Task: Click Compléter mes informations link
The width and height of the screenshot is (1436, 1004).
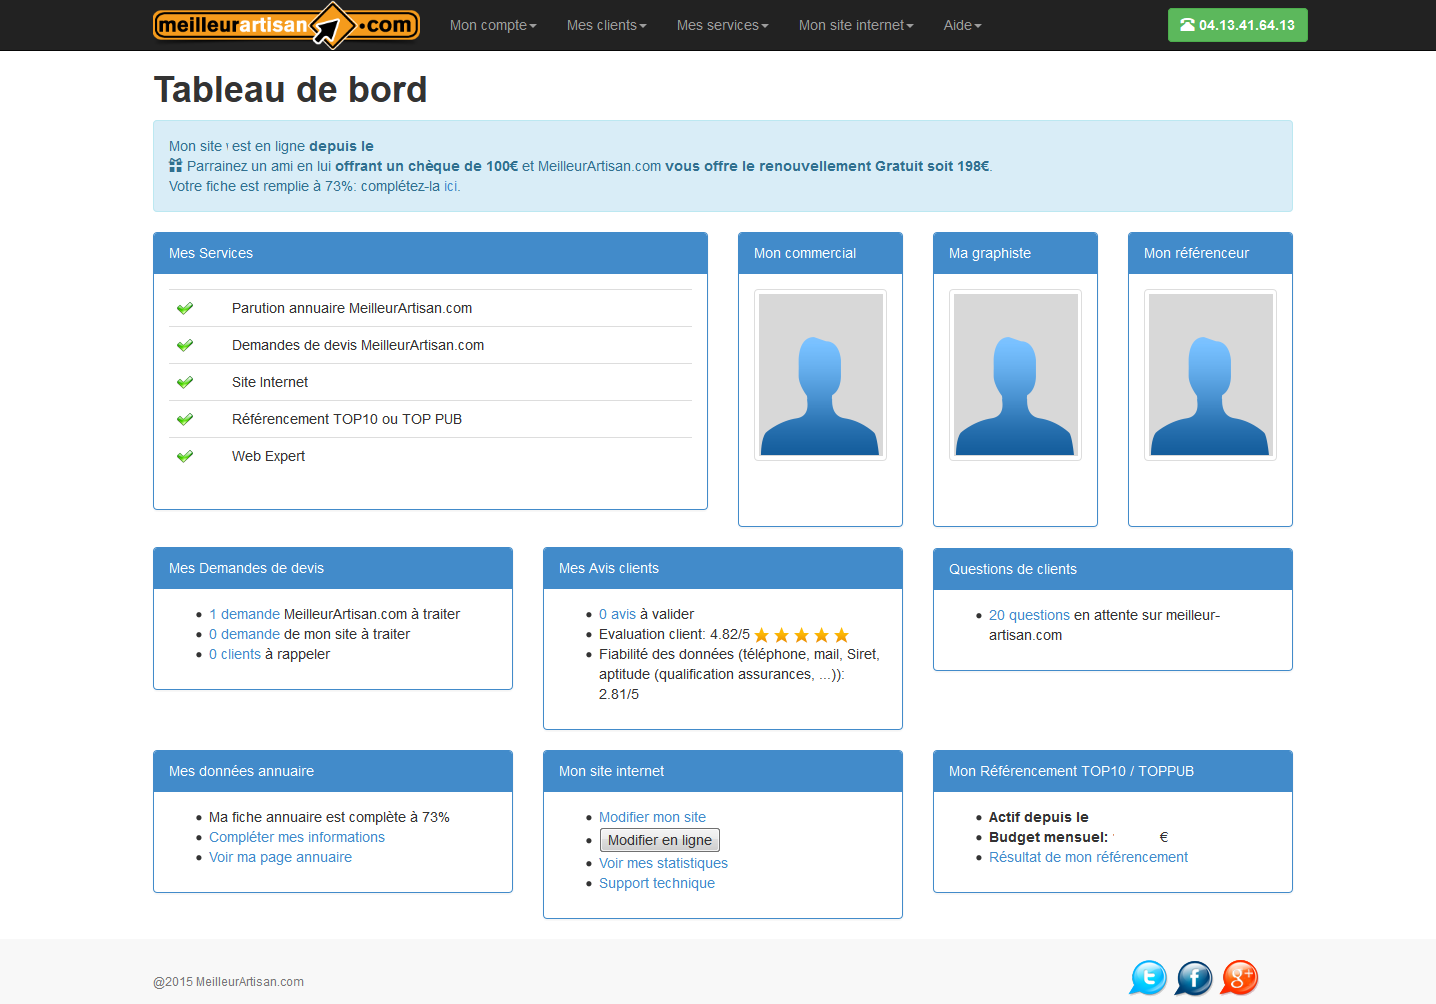Action: click(x=297, y=837)
